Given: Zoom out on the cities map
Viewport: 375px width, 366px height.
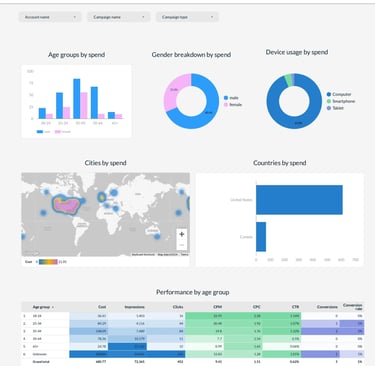Looking at the screenshot, I should (x=182, y=245).
